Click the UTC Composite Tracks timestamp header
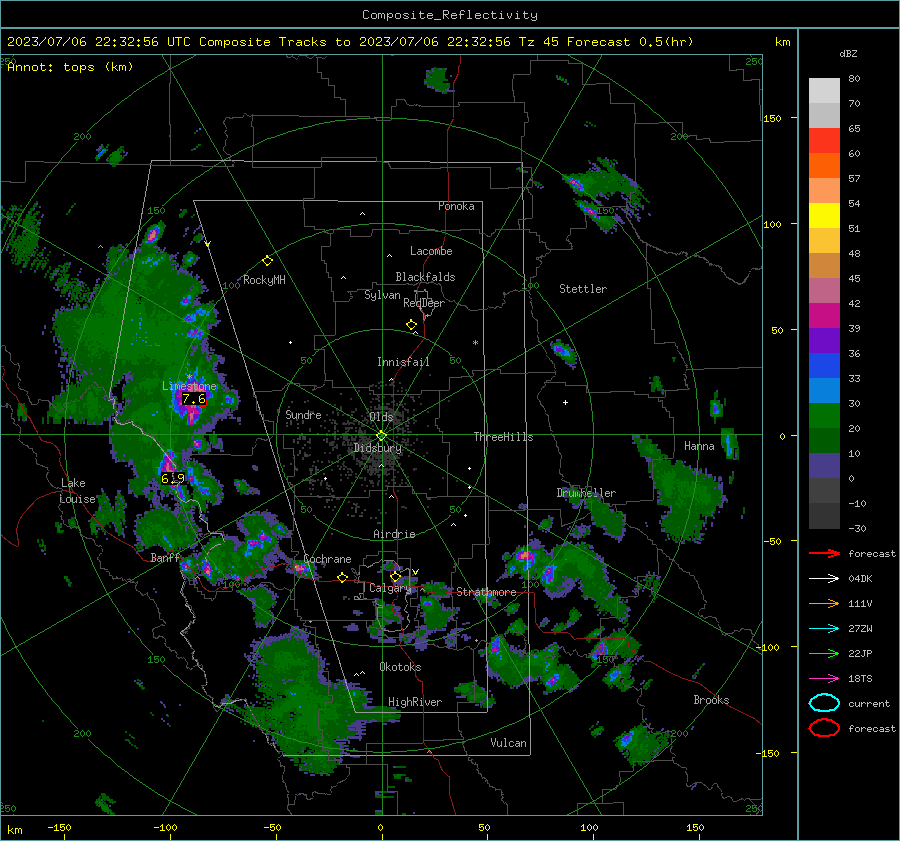The height and width of the screenshot is (841, 900). [350, 42]
